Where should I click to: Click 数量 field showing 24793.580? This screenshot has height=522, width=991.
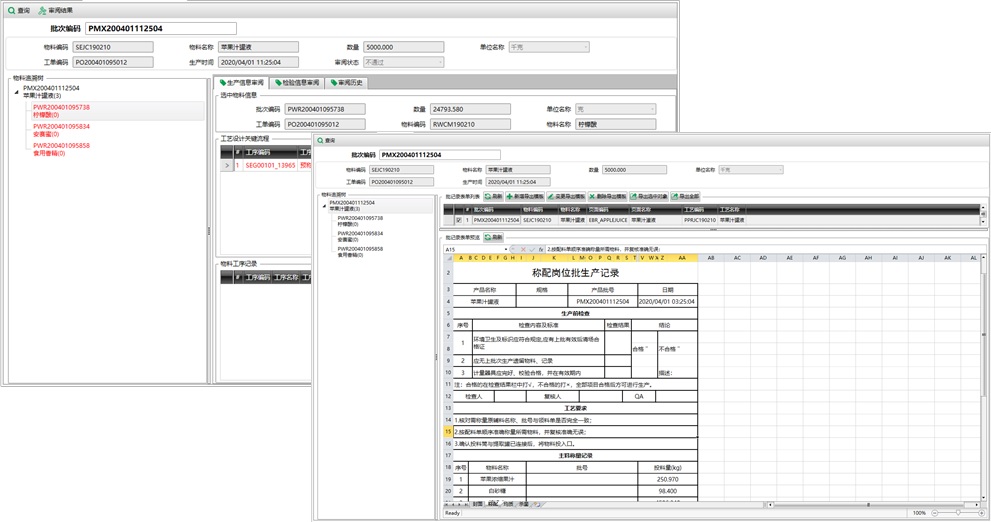(x=470, y=109)
